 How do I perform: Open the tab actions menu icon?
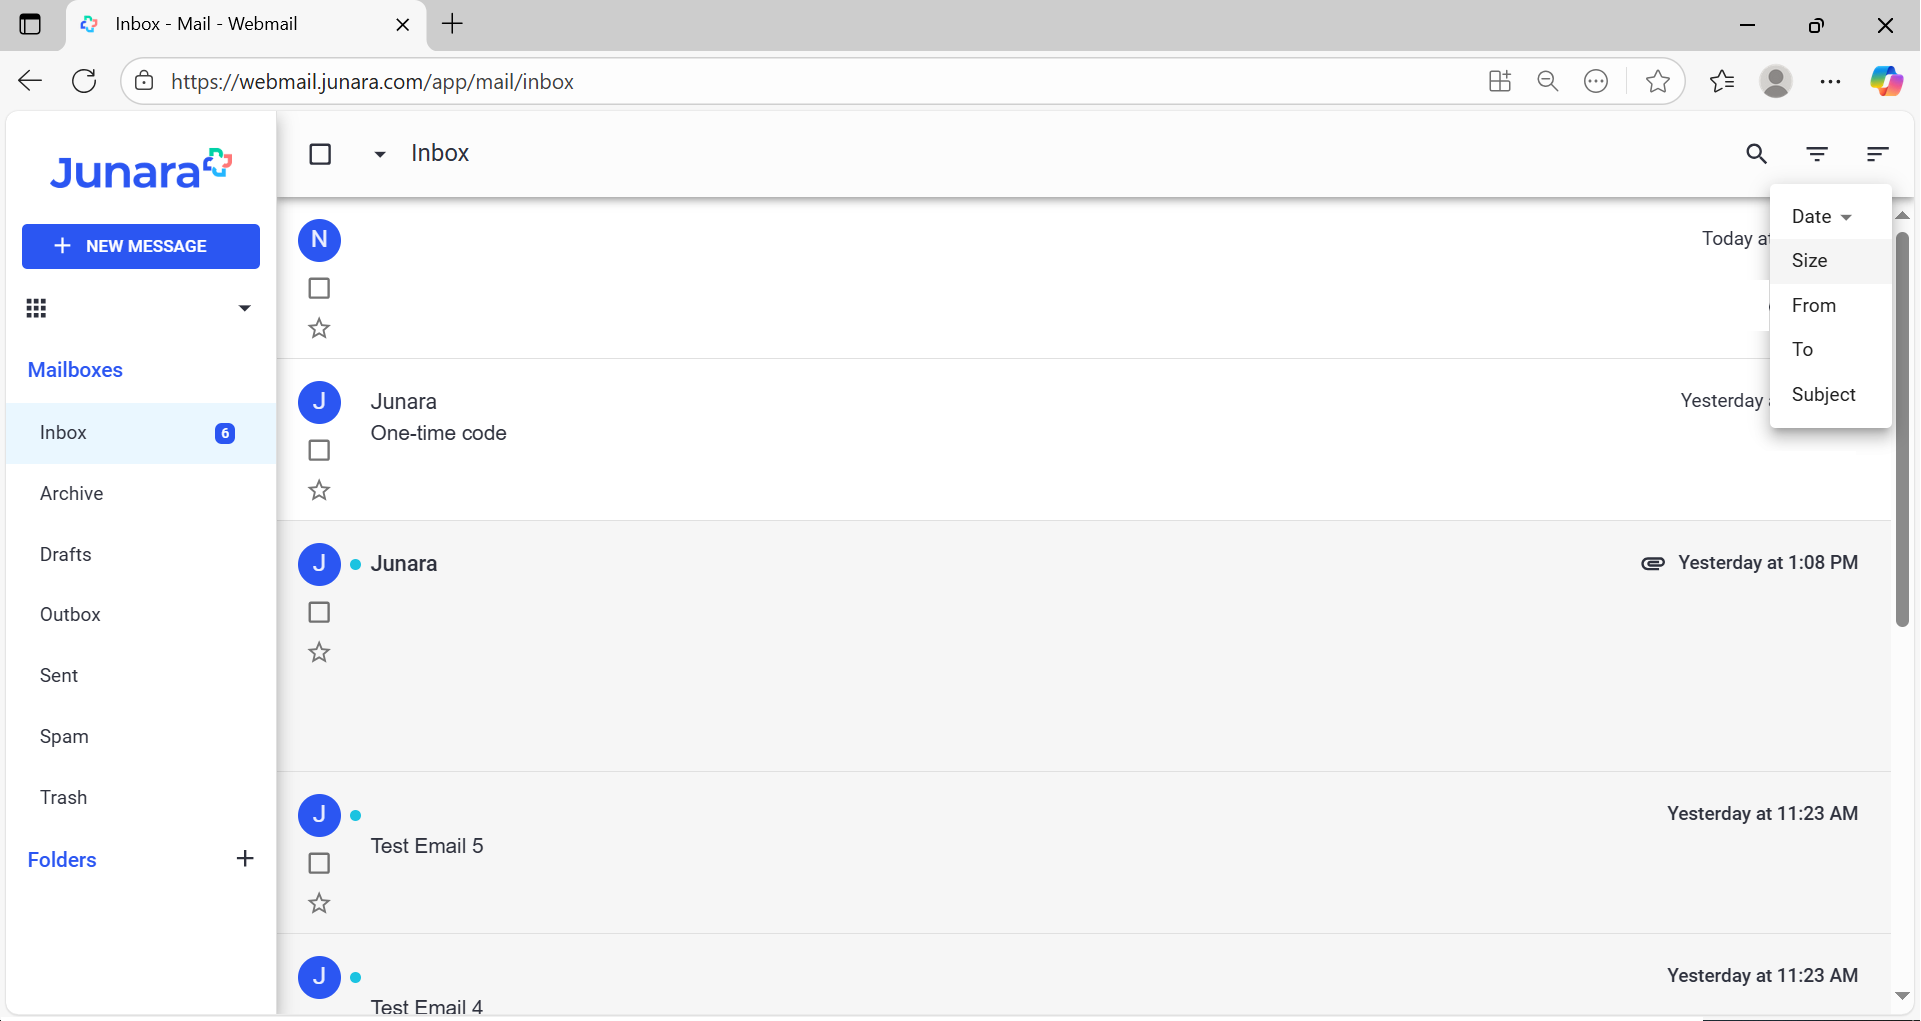30,24
